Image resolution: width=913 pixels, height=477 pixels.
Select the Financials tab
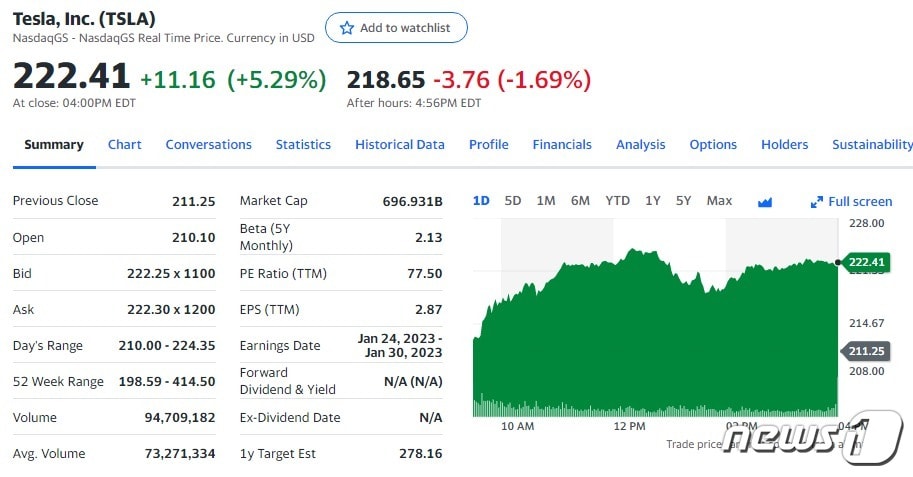562,144
